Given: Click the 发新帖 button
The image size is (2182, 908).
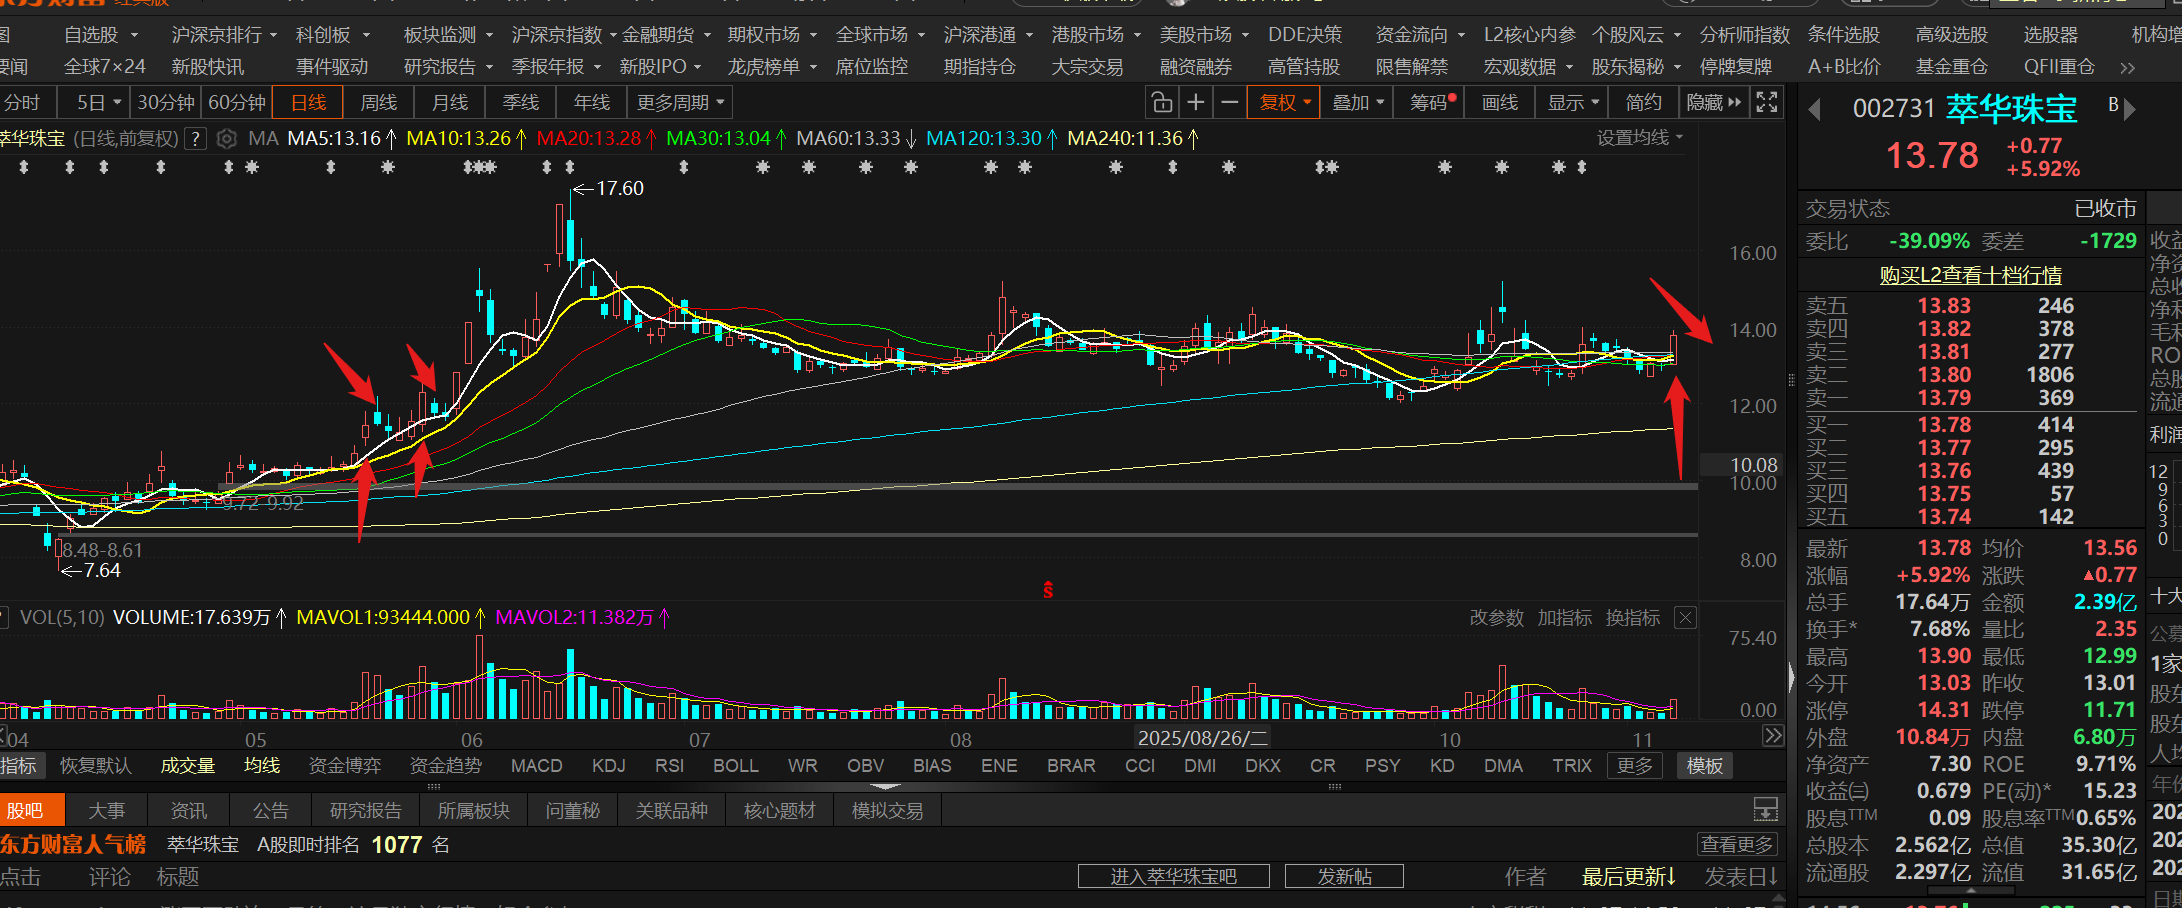Looking at the screenshot, I should 1344,877.
